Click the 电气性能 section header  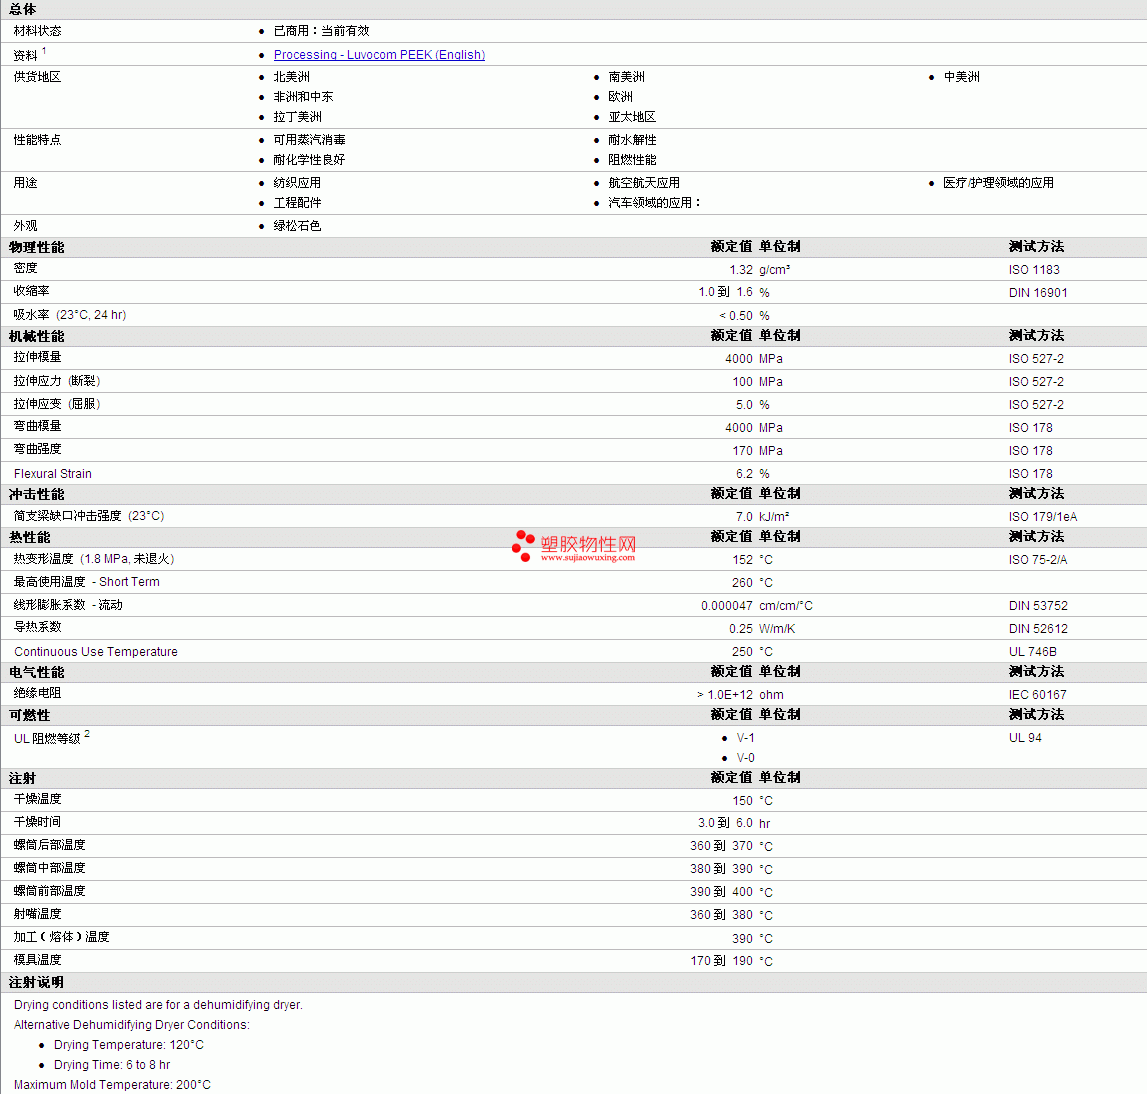click(37, 672)
